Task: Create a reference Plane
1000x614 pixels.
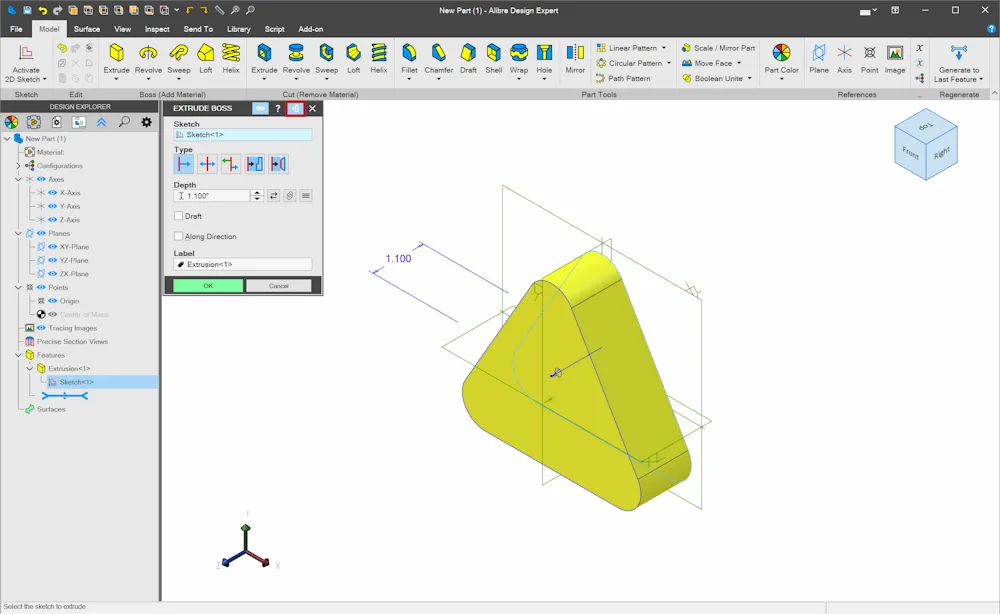Action: point(819,59)
